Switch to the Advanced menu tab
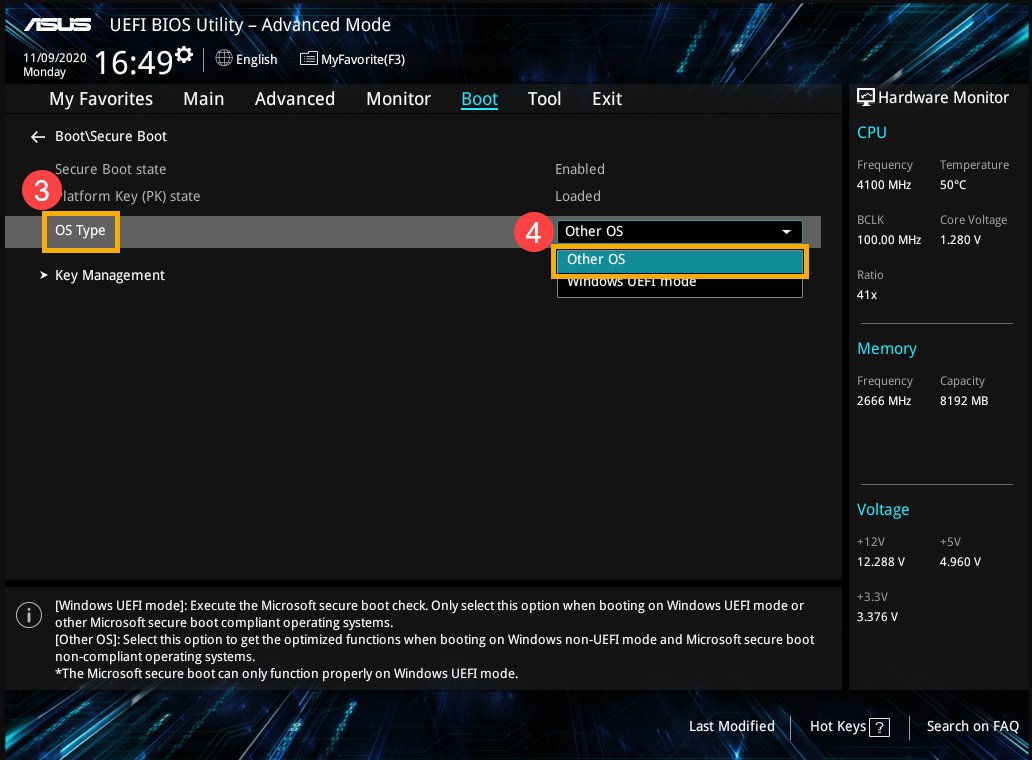This screenshot has height=760, width=1032. click(295, 98)
